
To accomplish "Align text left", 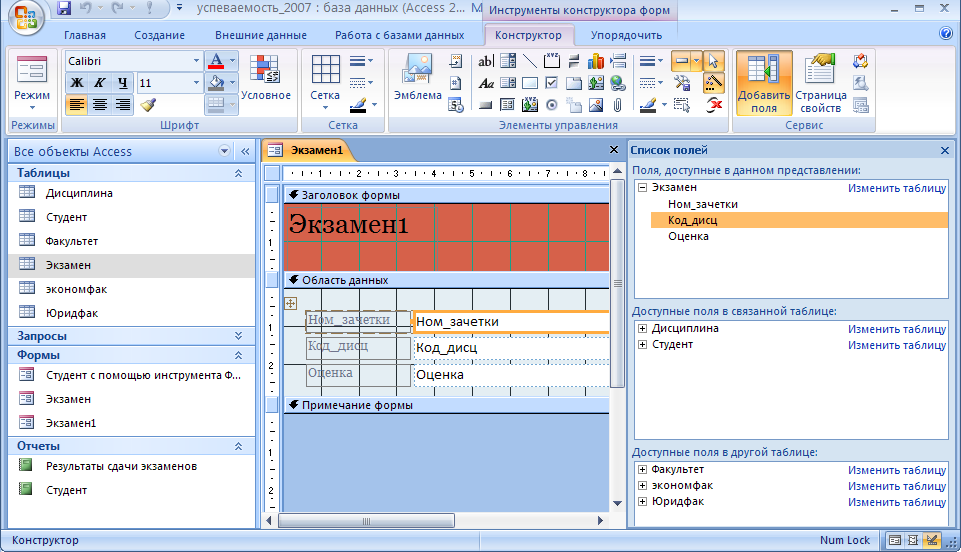I will coord(77,105).
